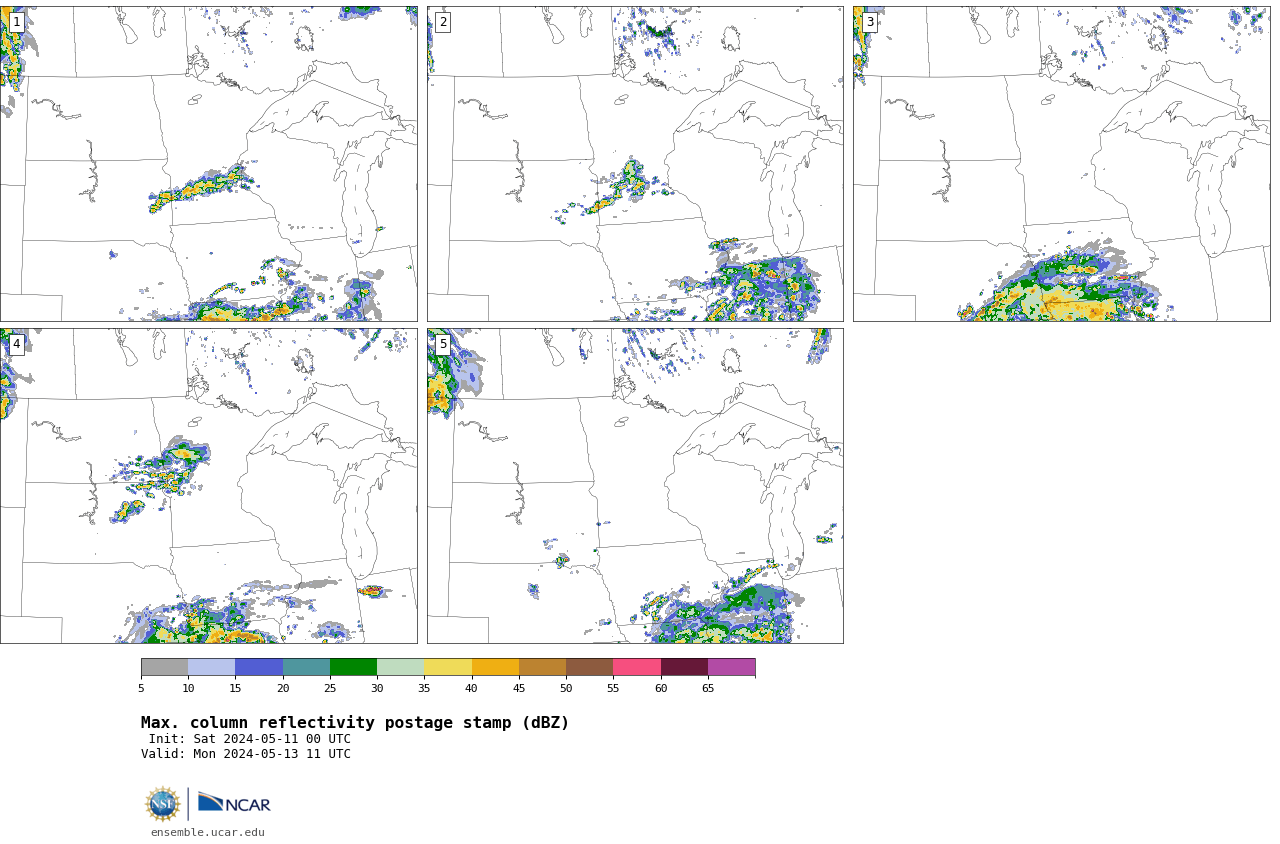Click the NCAR logo
The image size is (1280, 844).
click(x=234, y=803)
